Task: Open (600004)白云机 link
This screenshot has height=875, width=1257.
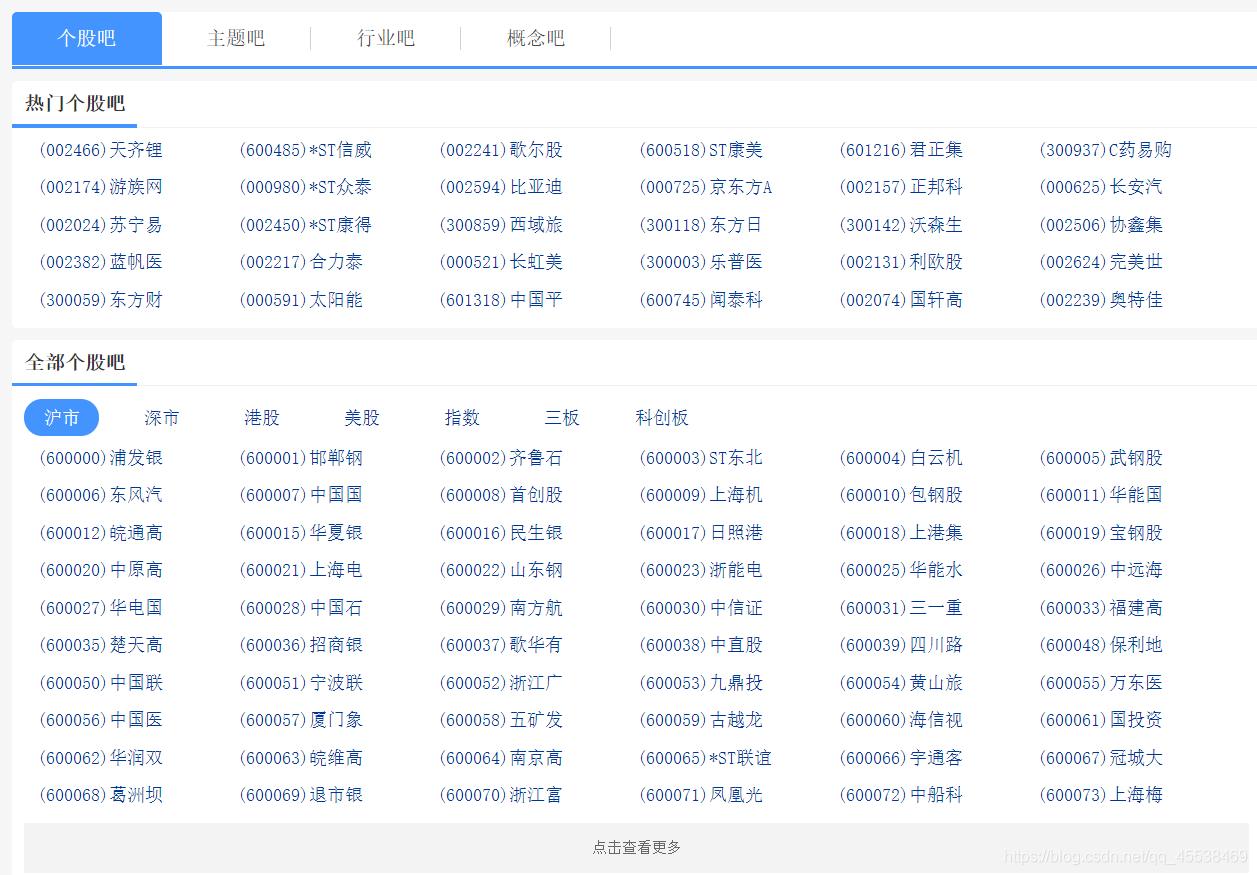Action: 901,458
